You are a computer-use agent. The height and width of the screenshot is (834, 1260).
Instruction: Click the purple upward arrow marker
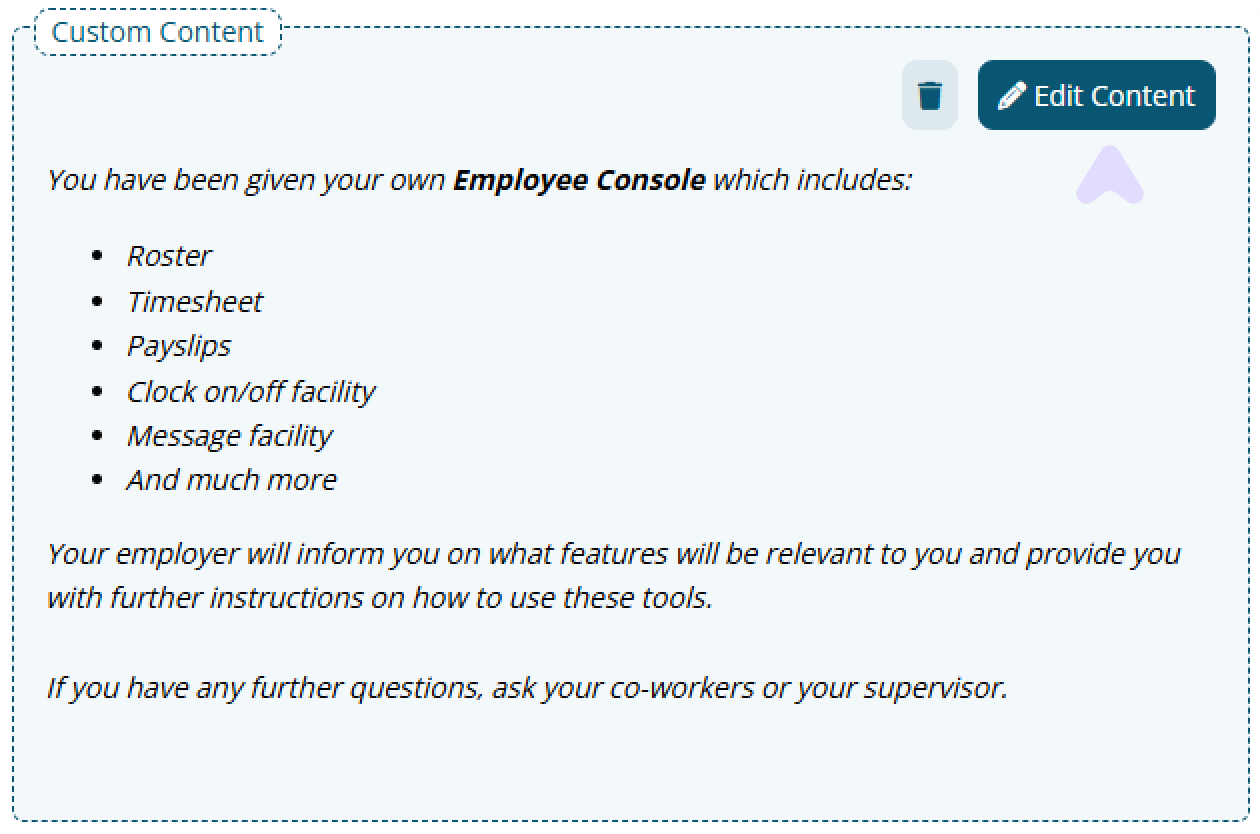[x=1110, y=176]
